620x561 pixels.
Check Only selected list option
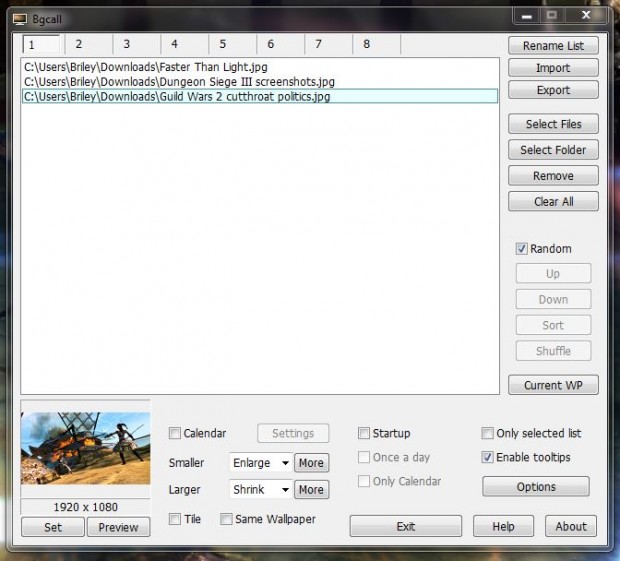coord(488,433)
